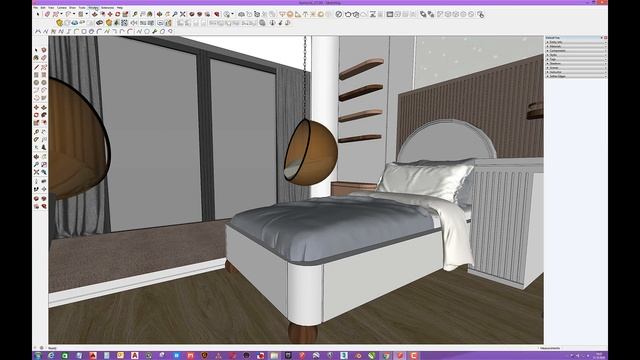Expand the Tags tray panel
This screenshot has height=360, width=640.
[576, 59]
